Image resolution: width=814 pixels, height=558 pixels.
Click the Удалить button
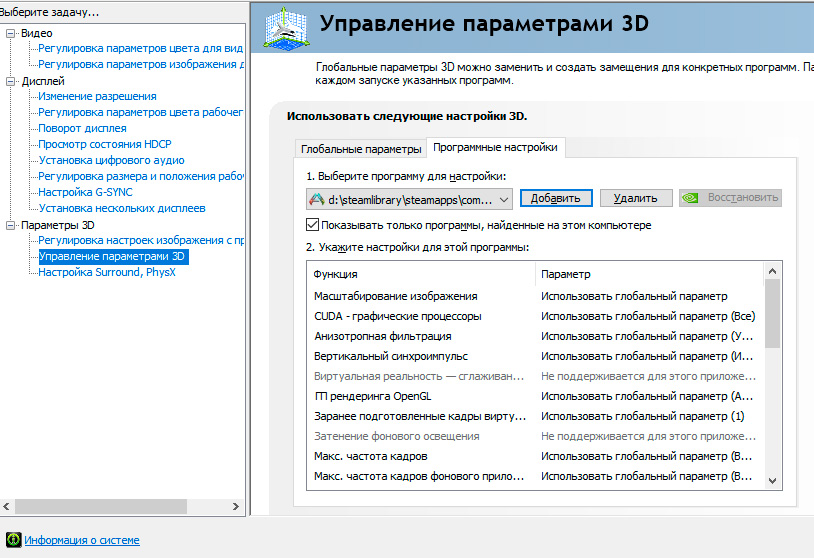pyautogui.click(x=635, y=198)
